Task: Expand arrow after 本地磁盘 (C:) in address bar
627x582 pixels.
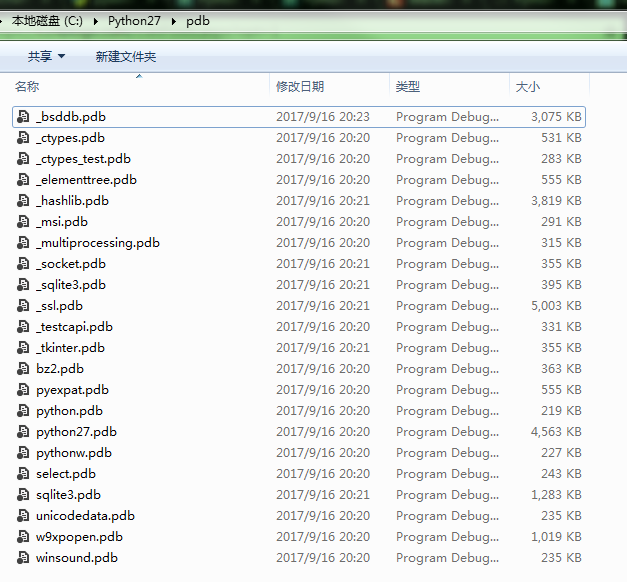Action: tap(96, 21)
